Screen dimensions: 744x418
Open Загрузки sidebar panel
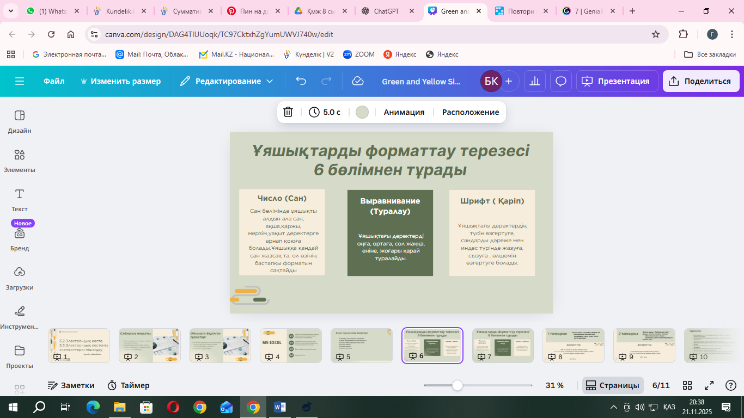click(x=19, y=279)
